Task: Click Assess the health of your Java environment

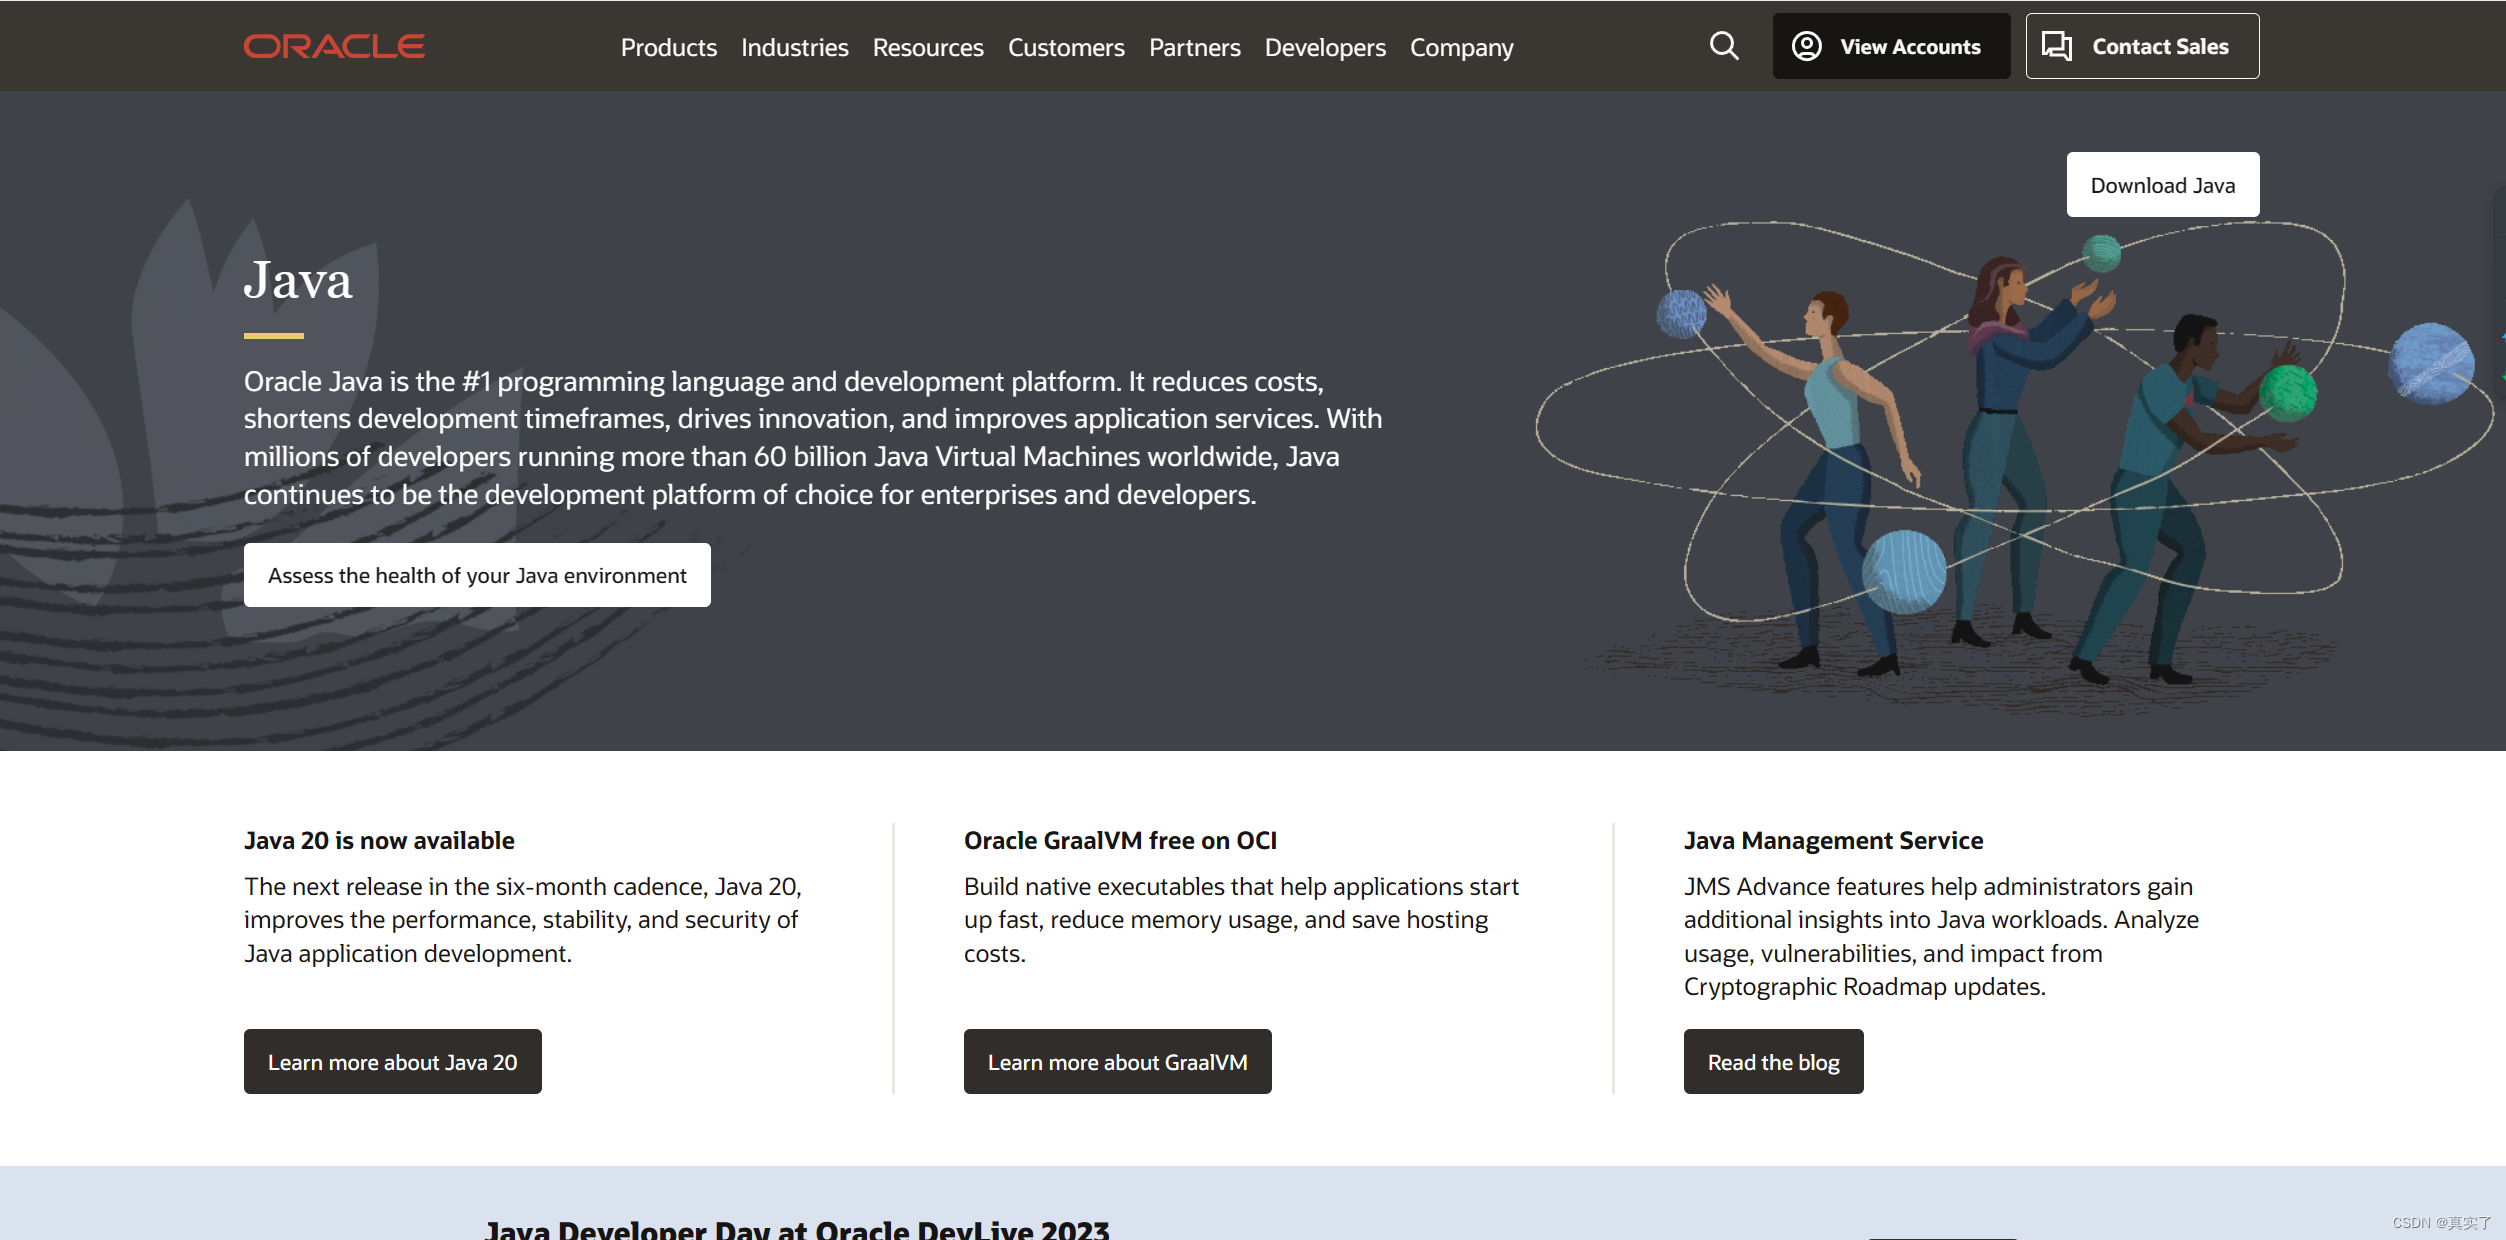Action: click(477, 575)
